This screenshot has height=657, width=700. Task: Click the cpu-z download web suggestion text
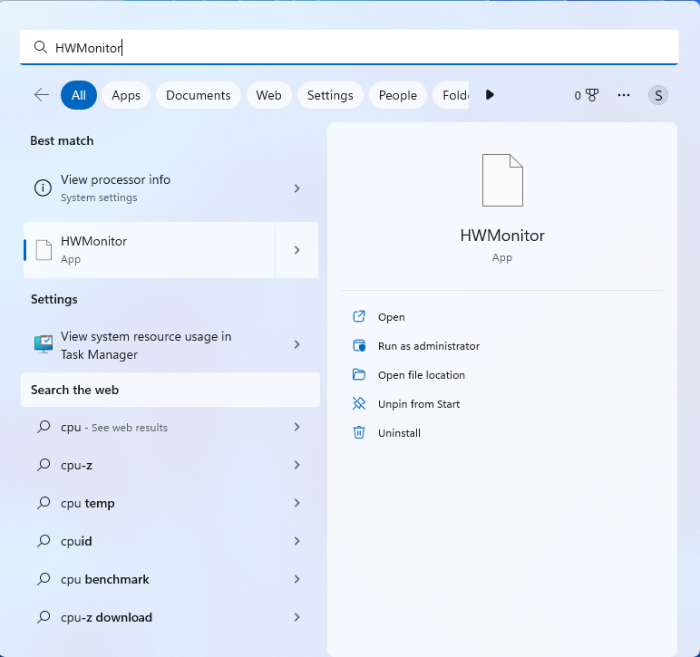pos(106,617)
